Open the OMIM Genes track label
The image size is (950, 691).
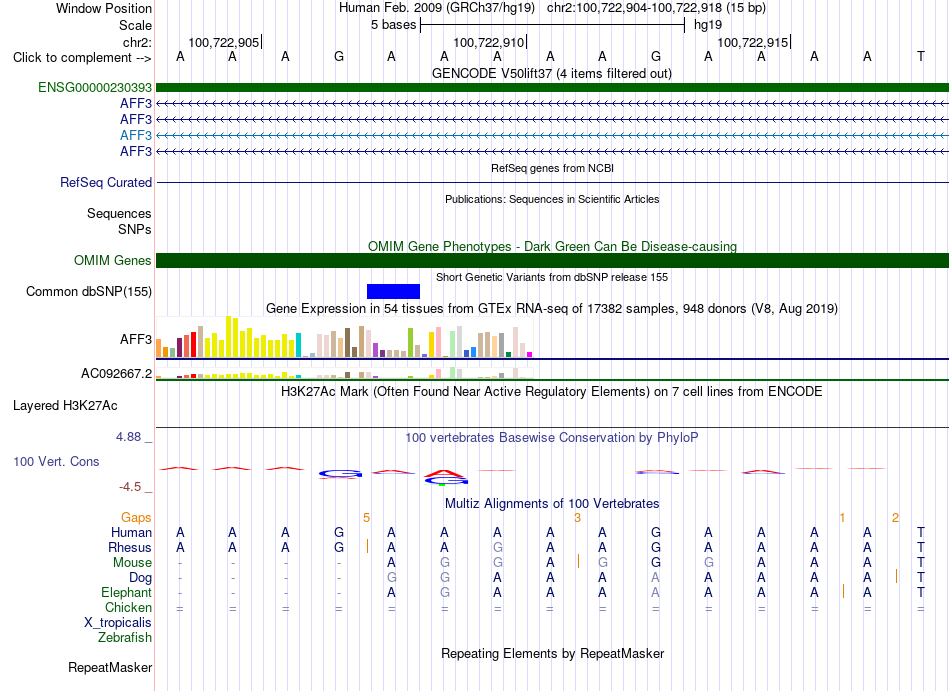pos(113,260)
